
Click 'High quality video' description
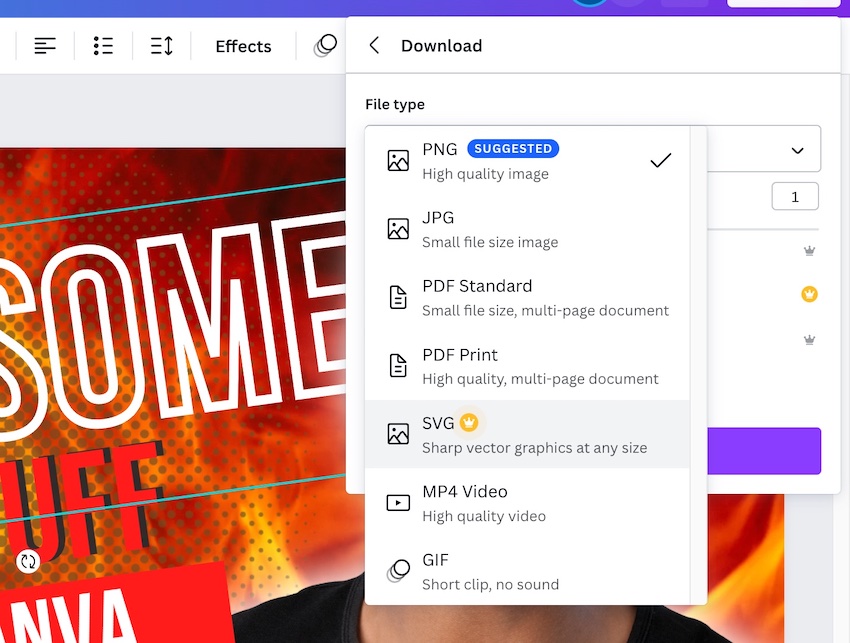484,516
